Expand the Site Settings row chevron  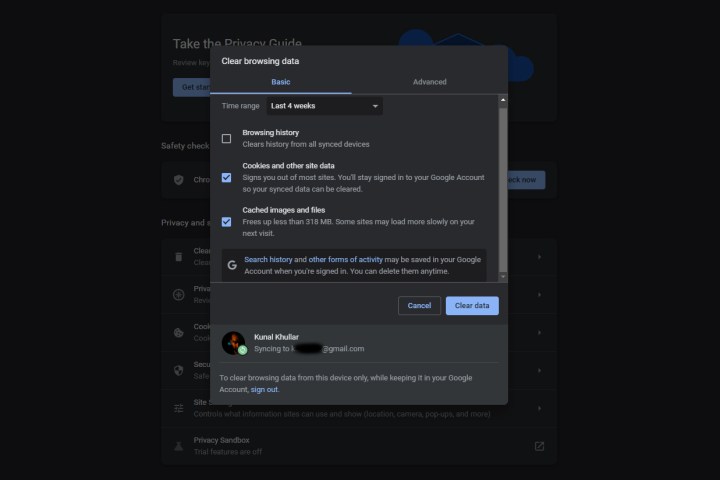540,408
